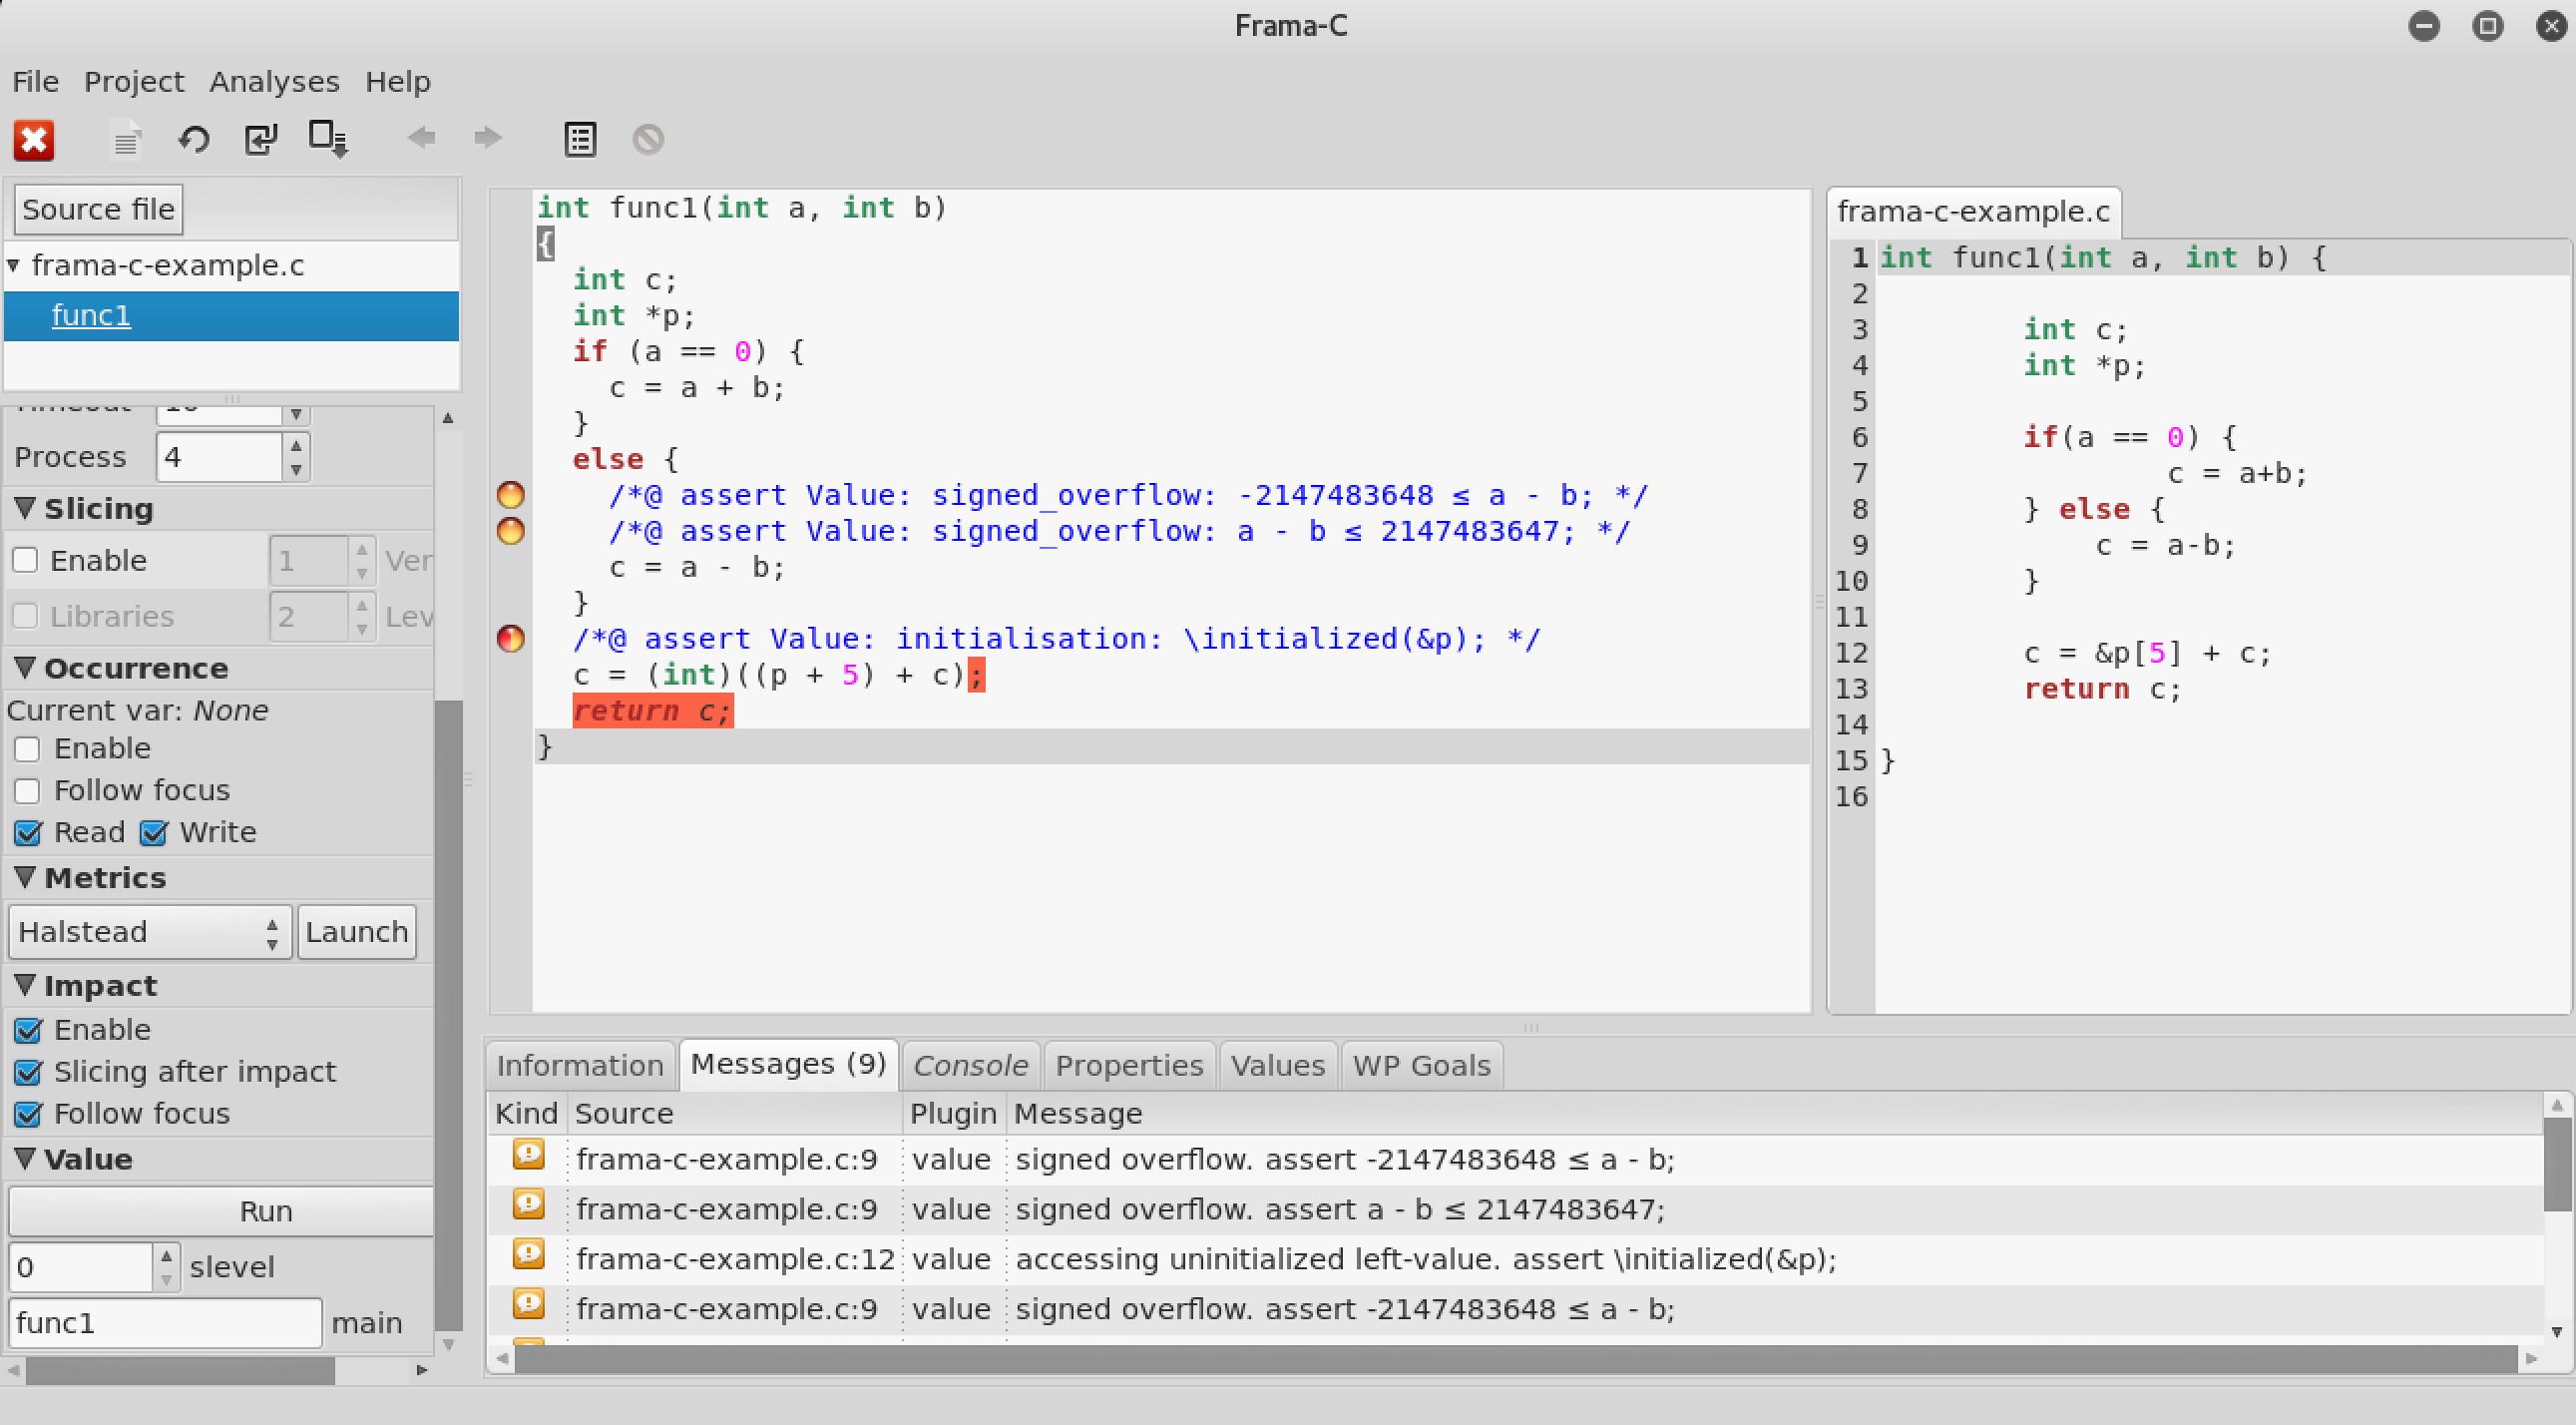Click the stop analysis icon
This screenshot has width=2576, height=1425.
648,139
